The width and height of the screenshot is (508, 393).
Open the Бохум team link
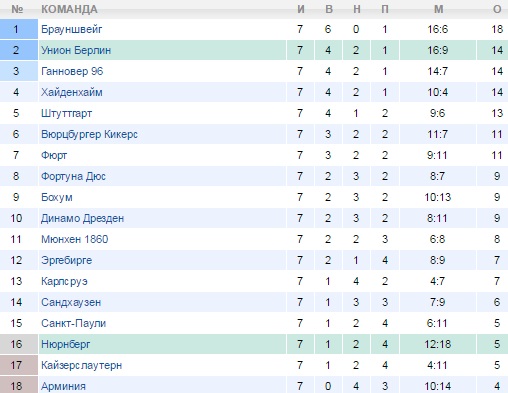[57, 197]
